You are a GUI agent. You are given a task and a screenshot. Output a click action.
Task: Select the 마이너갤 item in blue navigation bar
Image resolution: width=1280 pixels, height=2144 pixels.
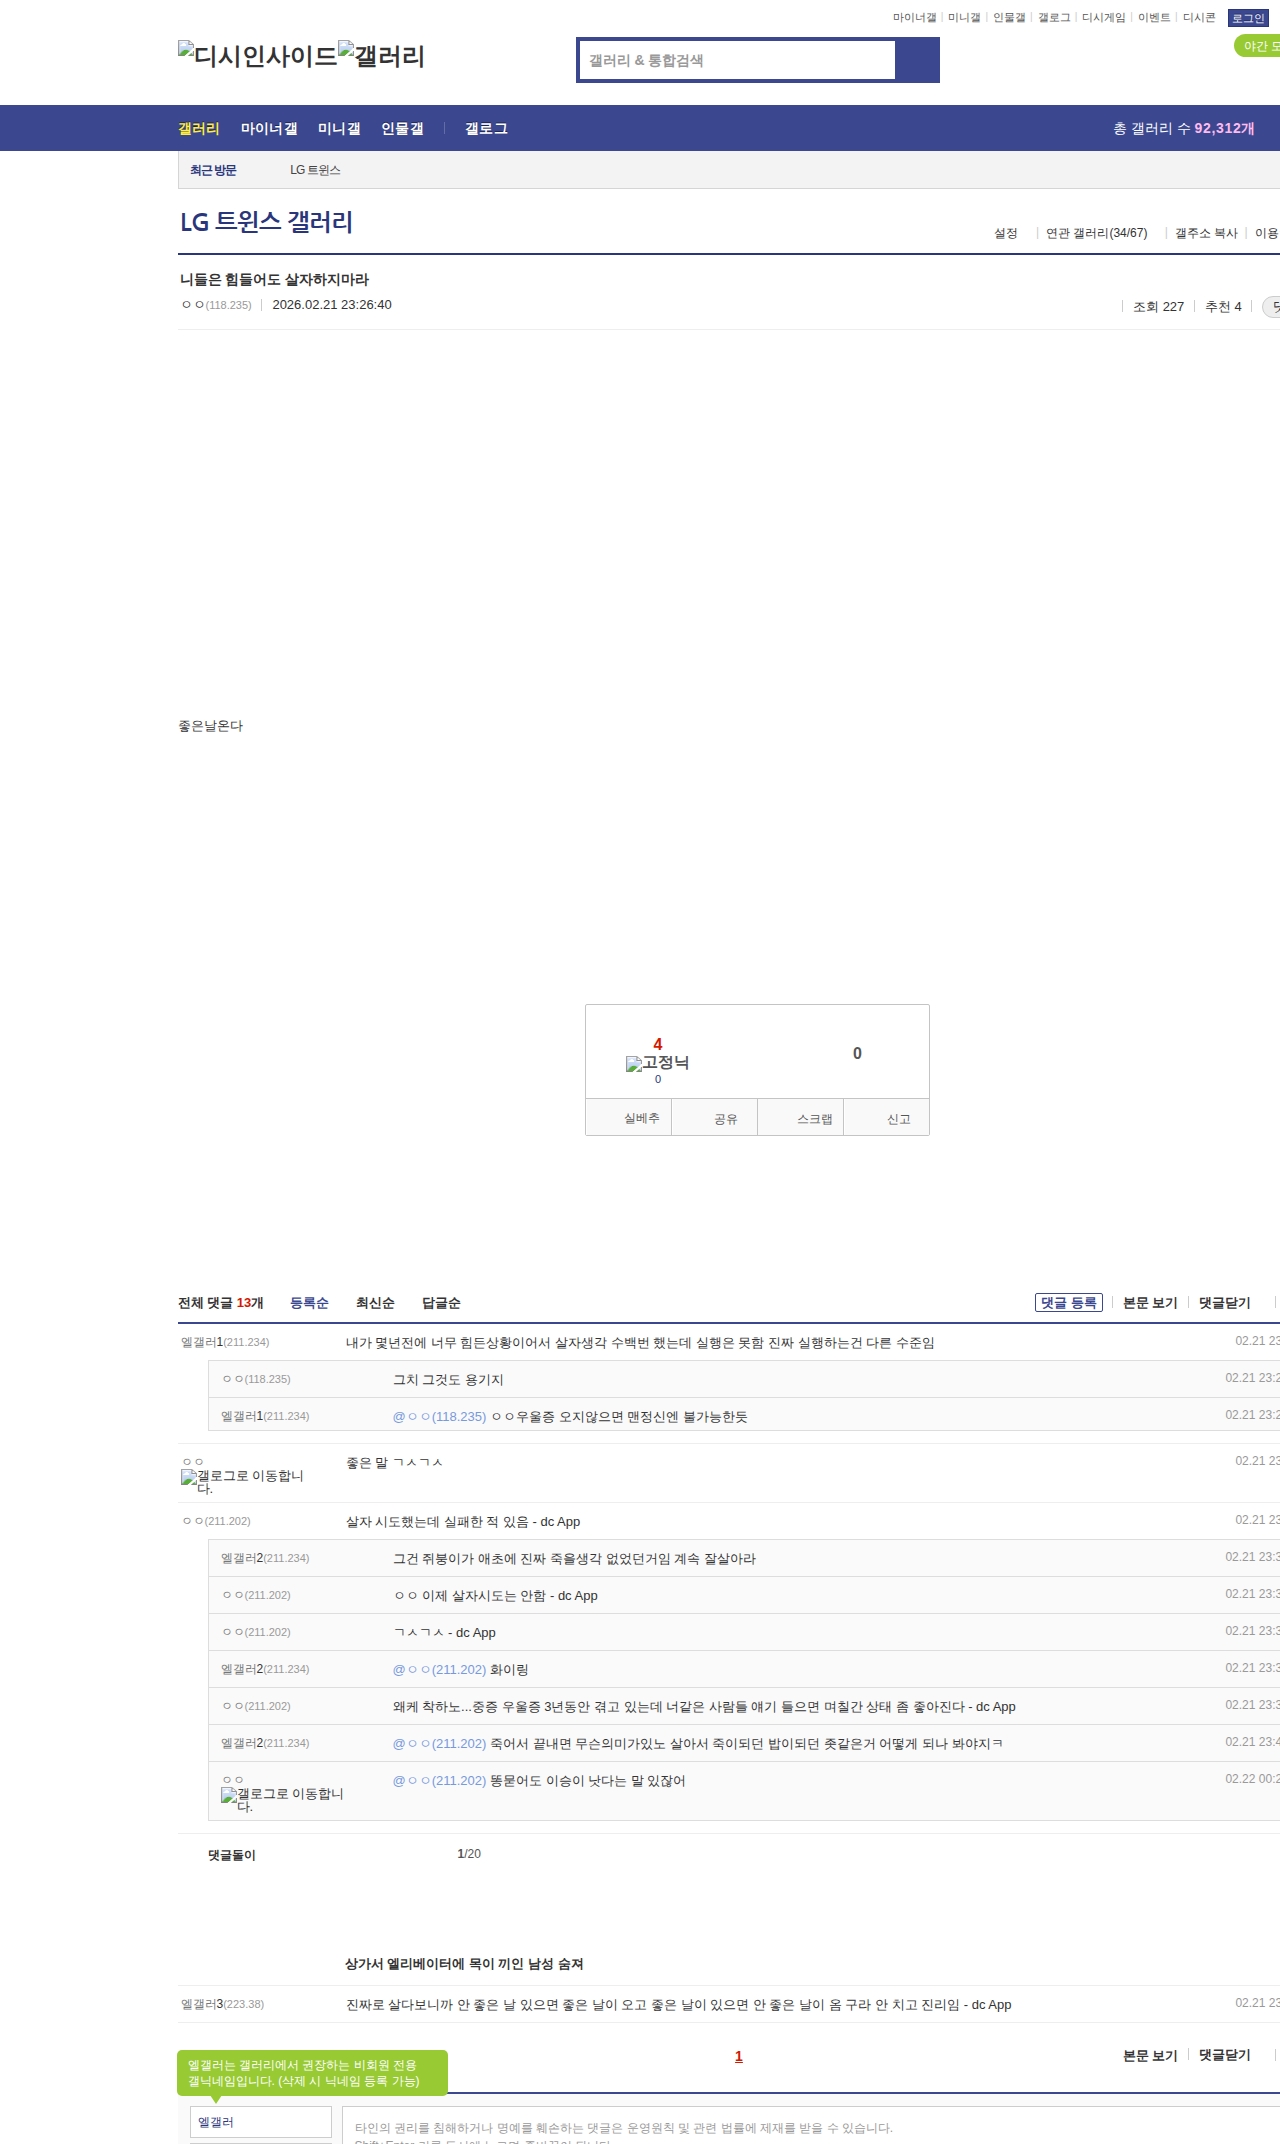pyautogui.click(x=269, y=129)
